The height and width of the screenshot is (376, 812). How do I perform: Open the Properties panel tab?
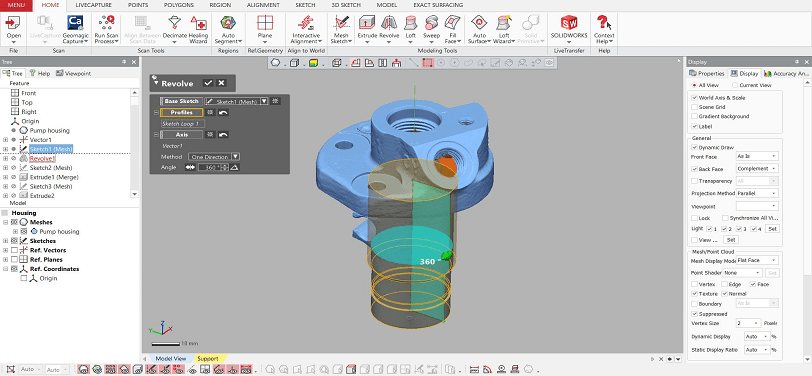pos(707,74)
